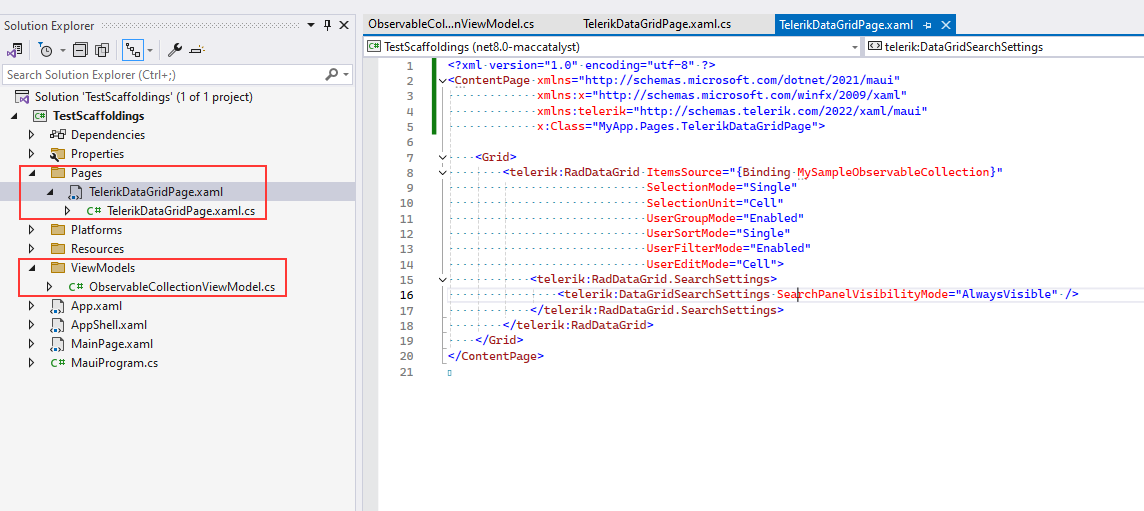Viewport: 1144px width, 511px height.
Task: Select TelerikDataGridPage.xaml in the tree
Action: [x=155, y=192]
